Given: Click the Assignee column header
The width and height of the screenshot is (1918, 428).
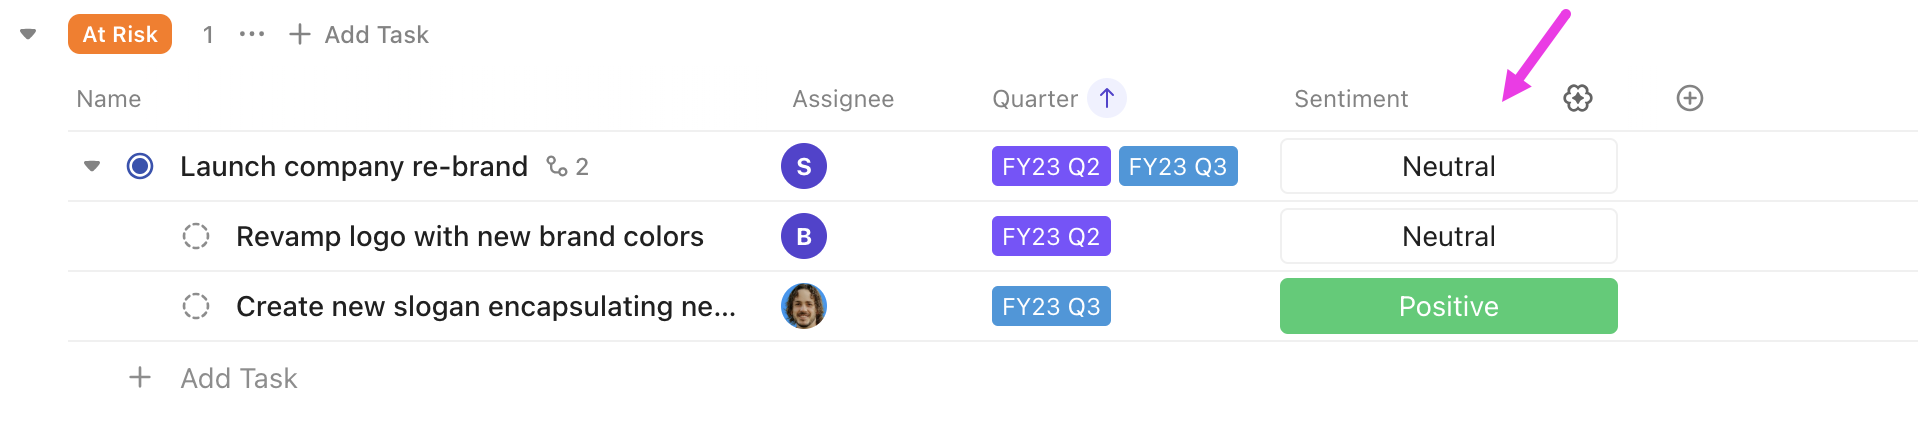Looking at the screenshot, I should 842,98.
